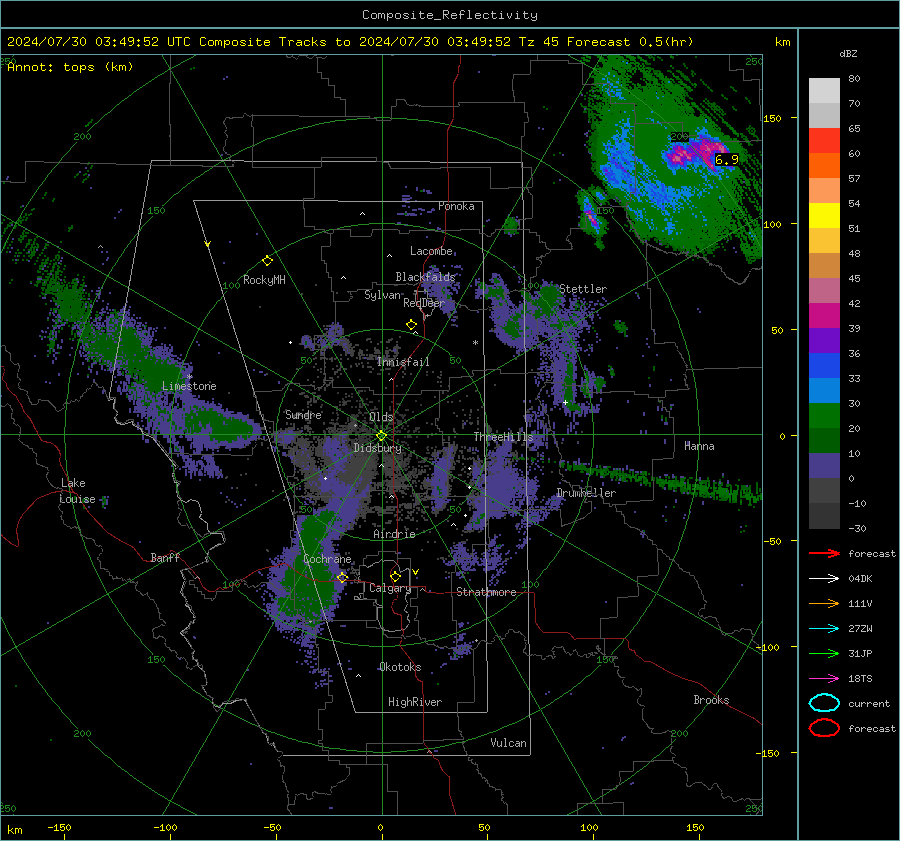Click the RedDeer city label
900x841 pixels.
point(424,303)
